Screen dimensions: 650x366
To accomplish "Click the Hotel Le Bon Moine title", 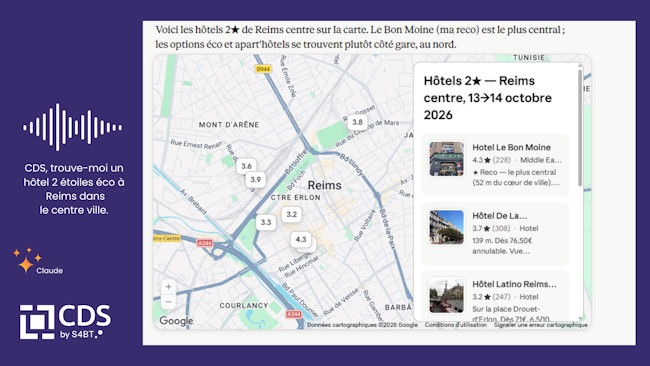I will 512,147.
